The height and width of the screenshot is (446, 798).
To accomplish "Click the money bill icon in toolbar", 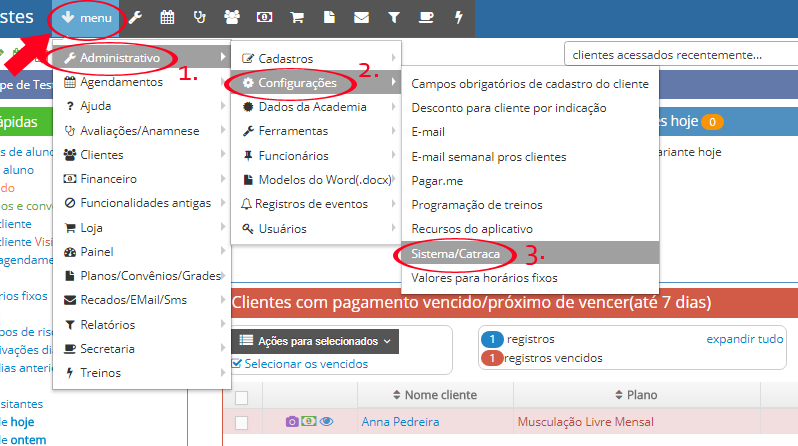I will coord(265,17).
